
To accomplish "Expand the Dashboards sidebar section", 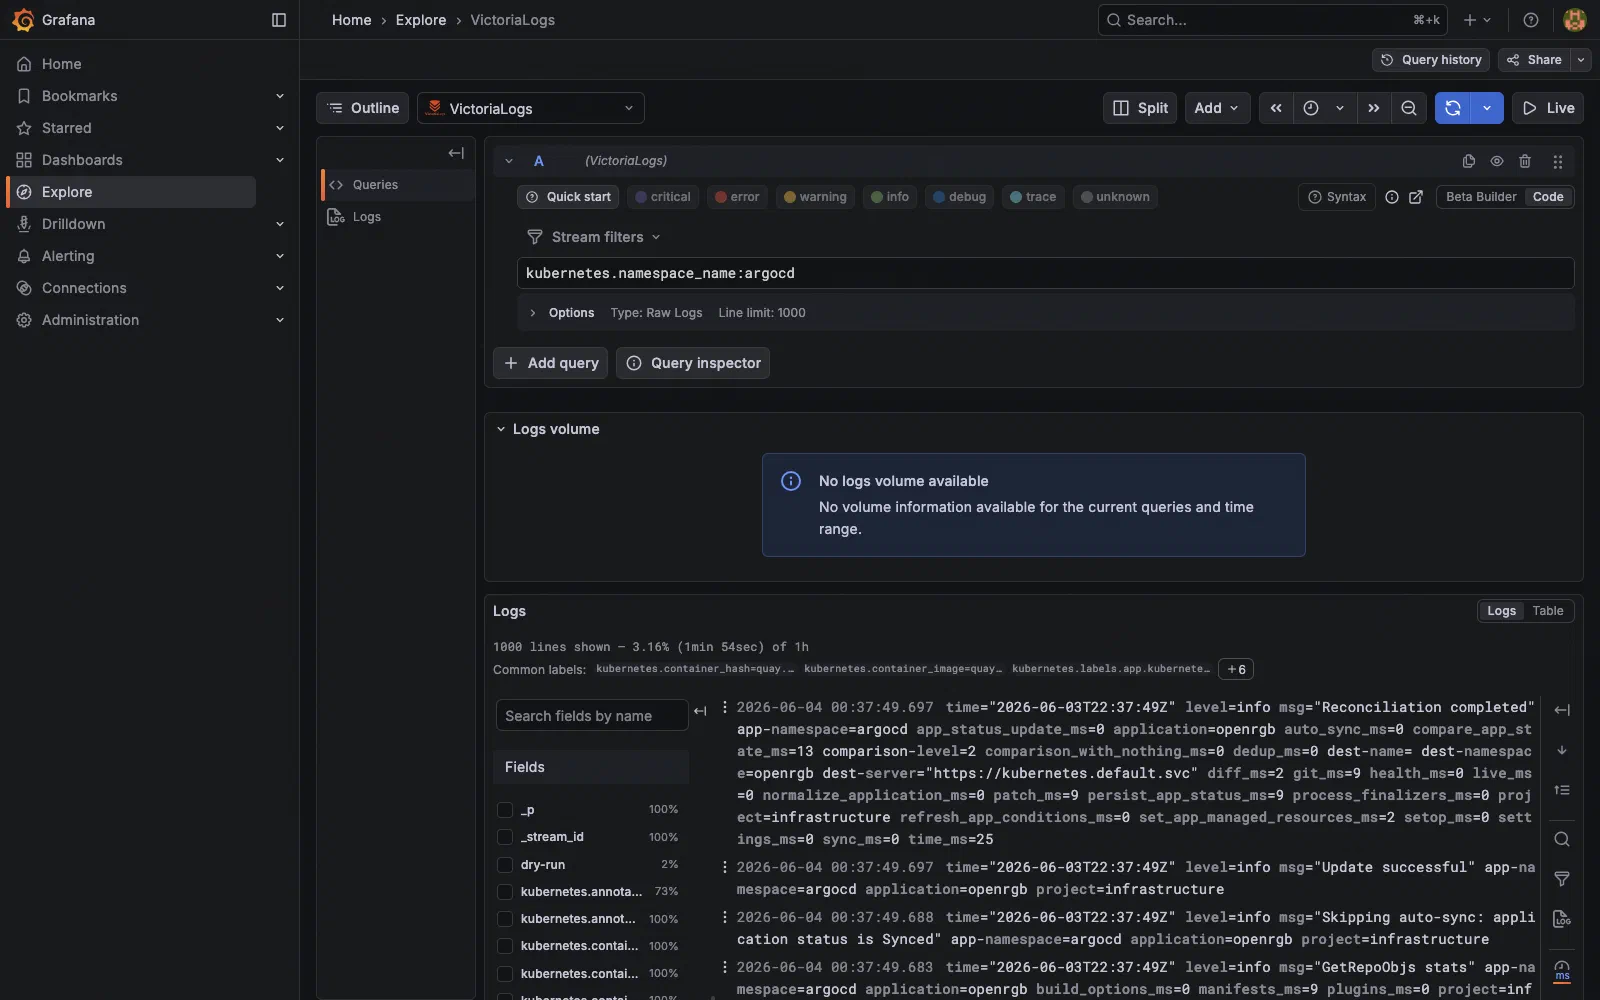I will [280, 160].
